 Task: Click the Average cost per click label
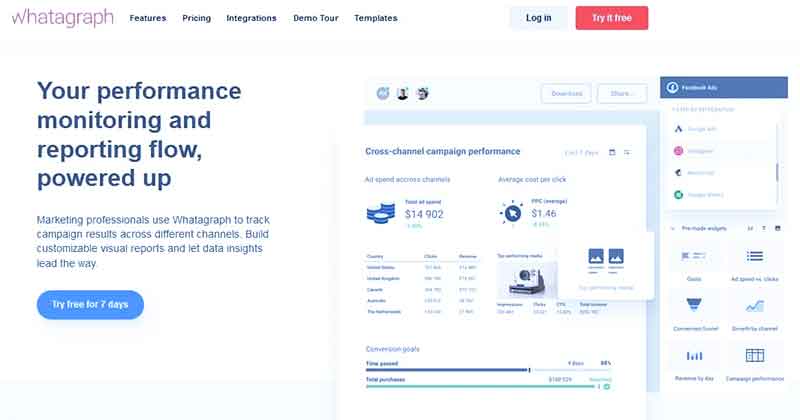[532, 180]
